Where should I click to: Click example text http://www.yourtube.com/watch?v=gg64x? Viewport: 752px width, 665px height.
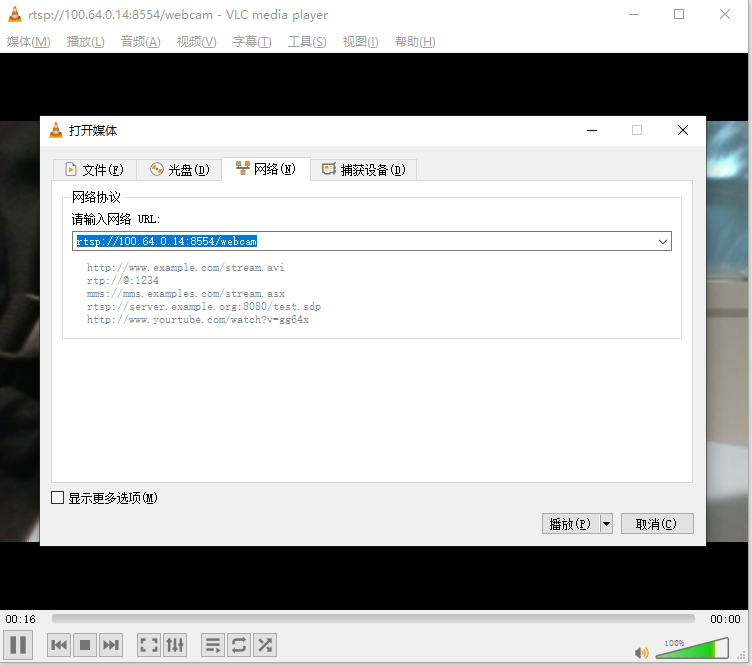click(x=198, y=319)
